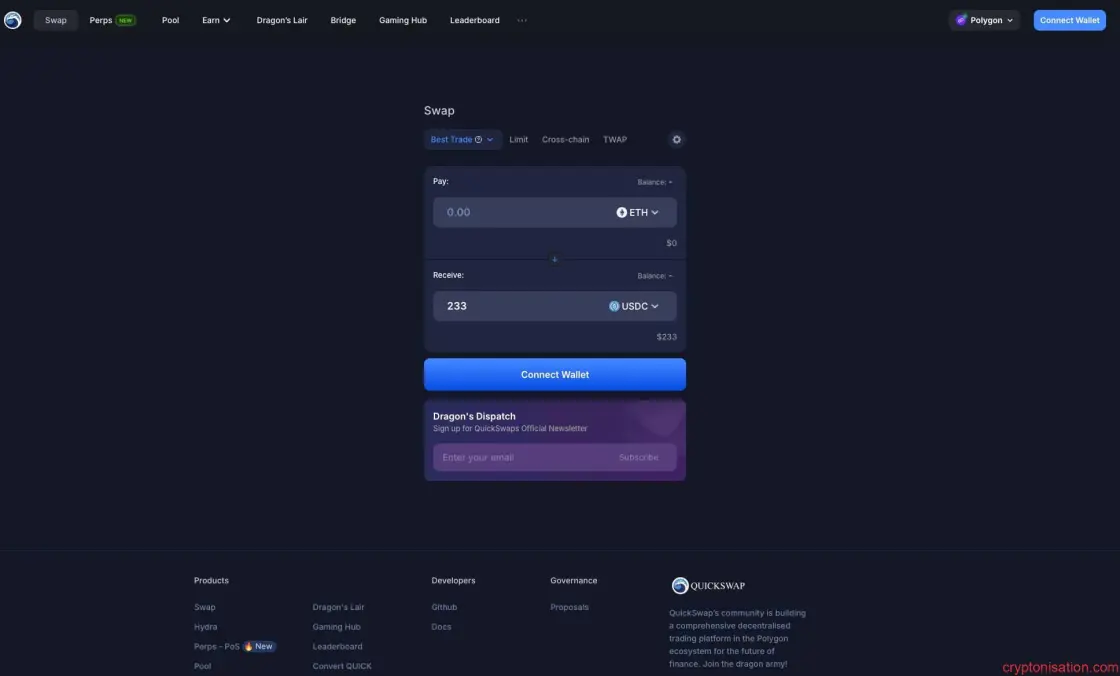Open the footer Docs link
Image resolution: width=1120 pixels, height=676 pixels.
(441, 627)
